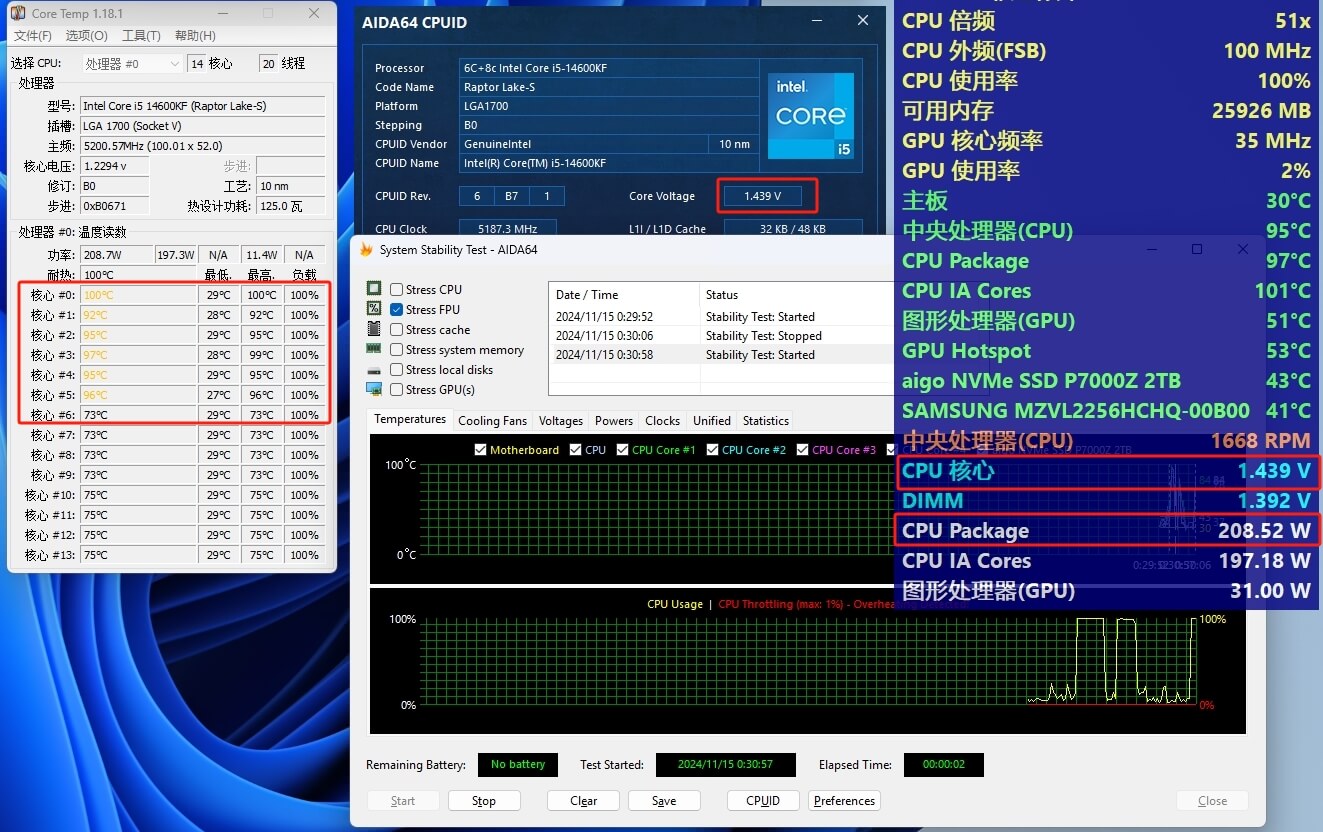Open the 选项(O) menu in Core Temp
The width and height of the screenshot is (1323, 832).
(86, 36)
